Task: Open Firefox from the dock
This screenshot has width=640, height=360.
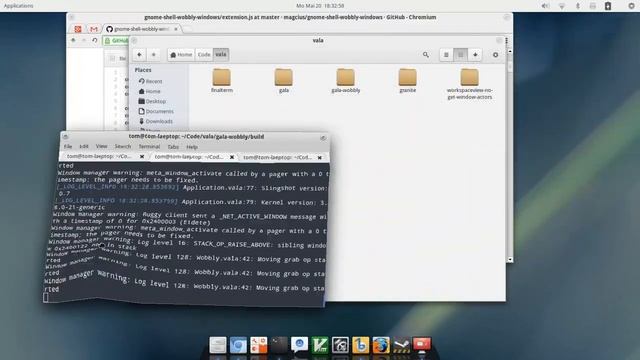Action: 380,345
